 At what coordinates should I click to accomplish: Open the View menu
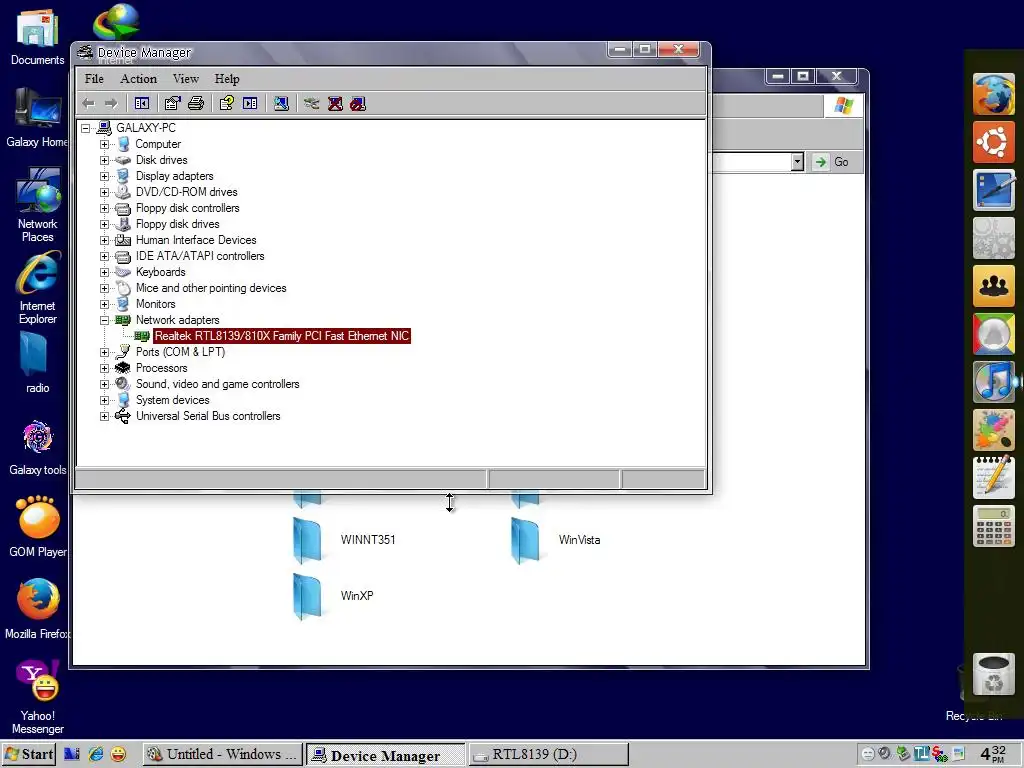(x=185, y=78)
